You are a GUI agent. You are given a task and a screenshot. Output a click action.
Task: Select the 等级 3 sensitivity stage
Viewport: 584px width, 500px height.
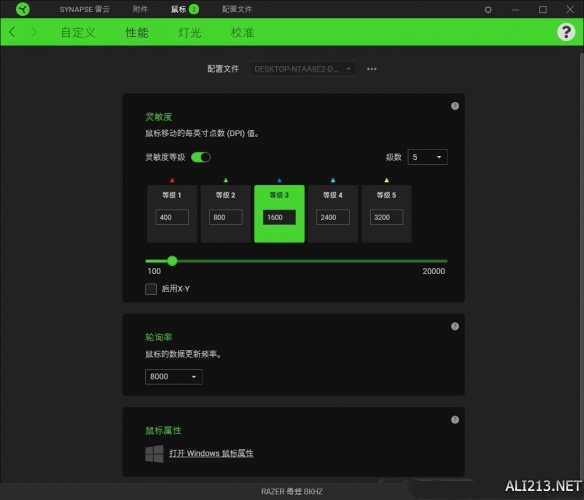(279, 214)
